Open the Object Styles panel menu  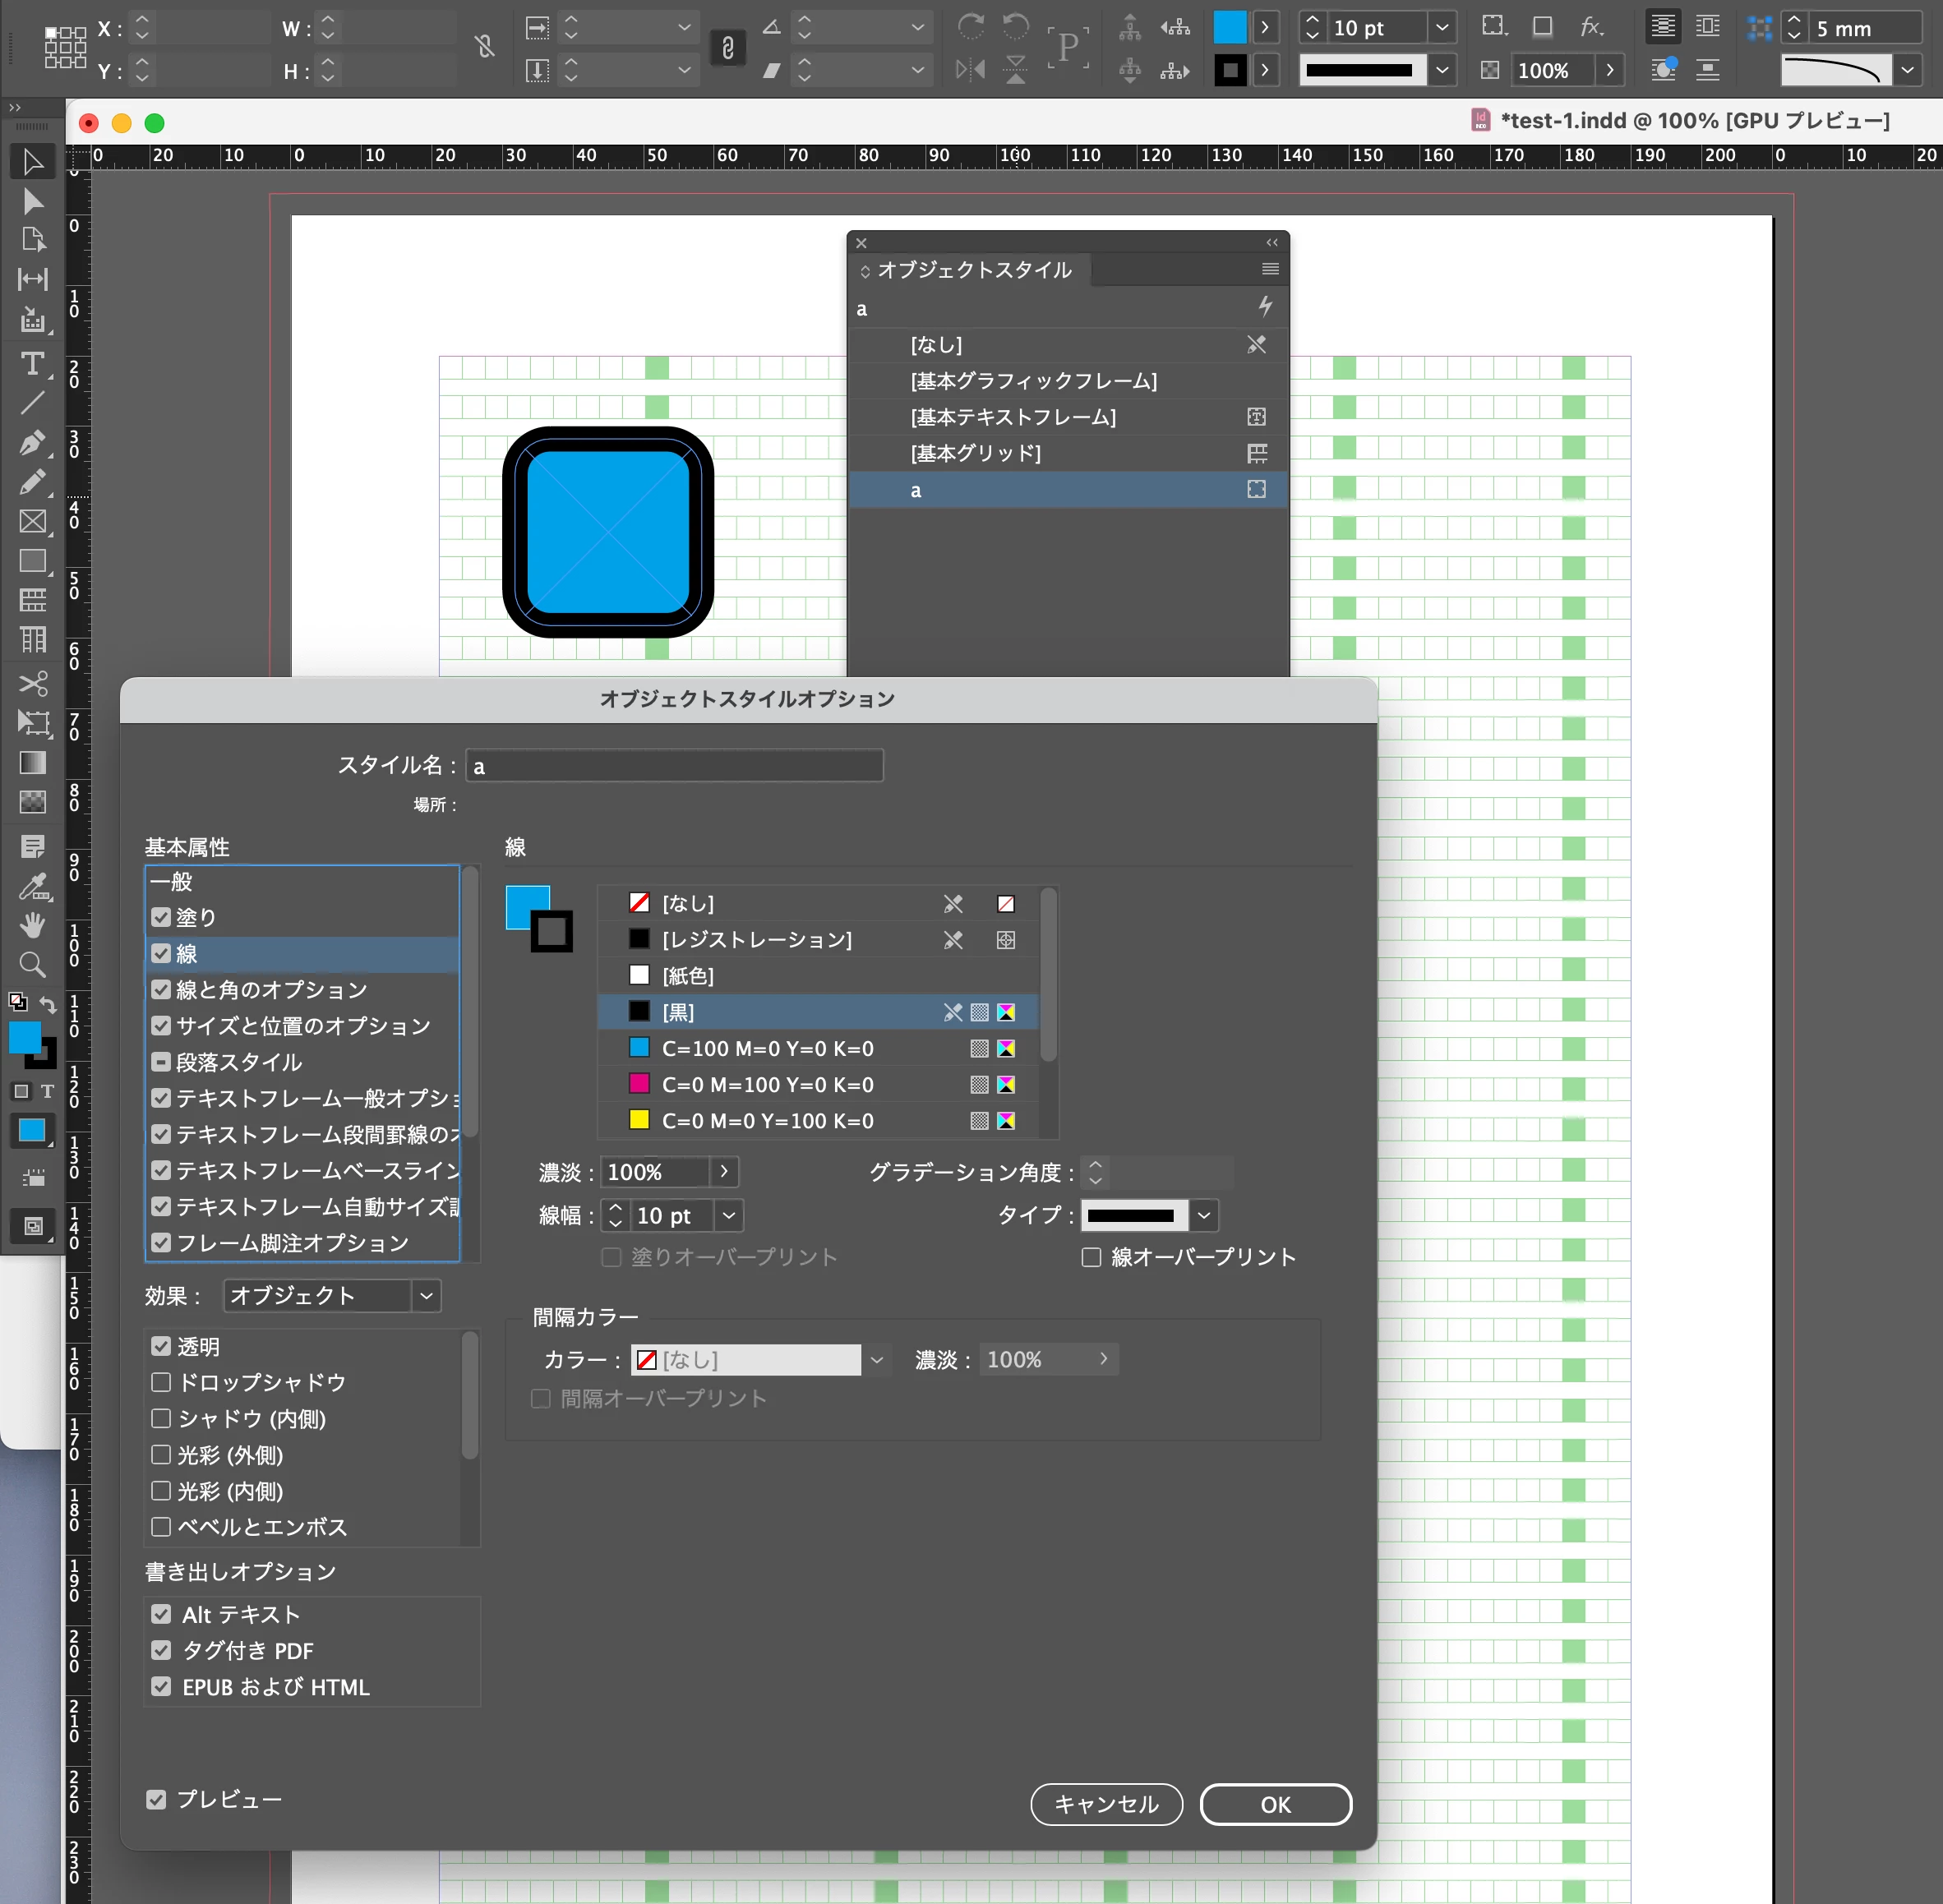tap(1270, 269)
